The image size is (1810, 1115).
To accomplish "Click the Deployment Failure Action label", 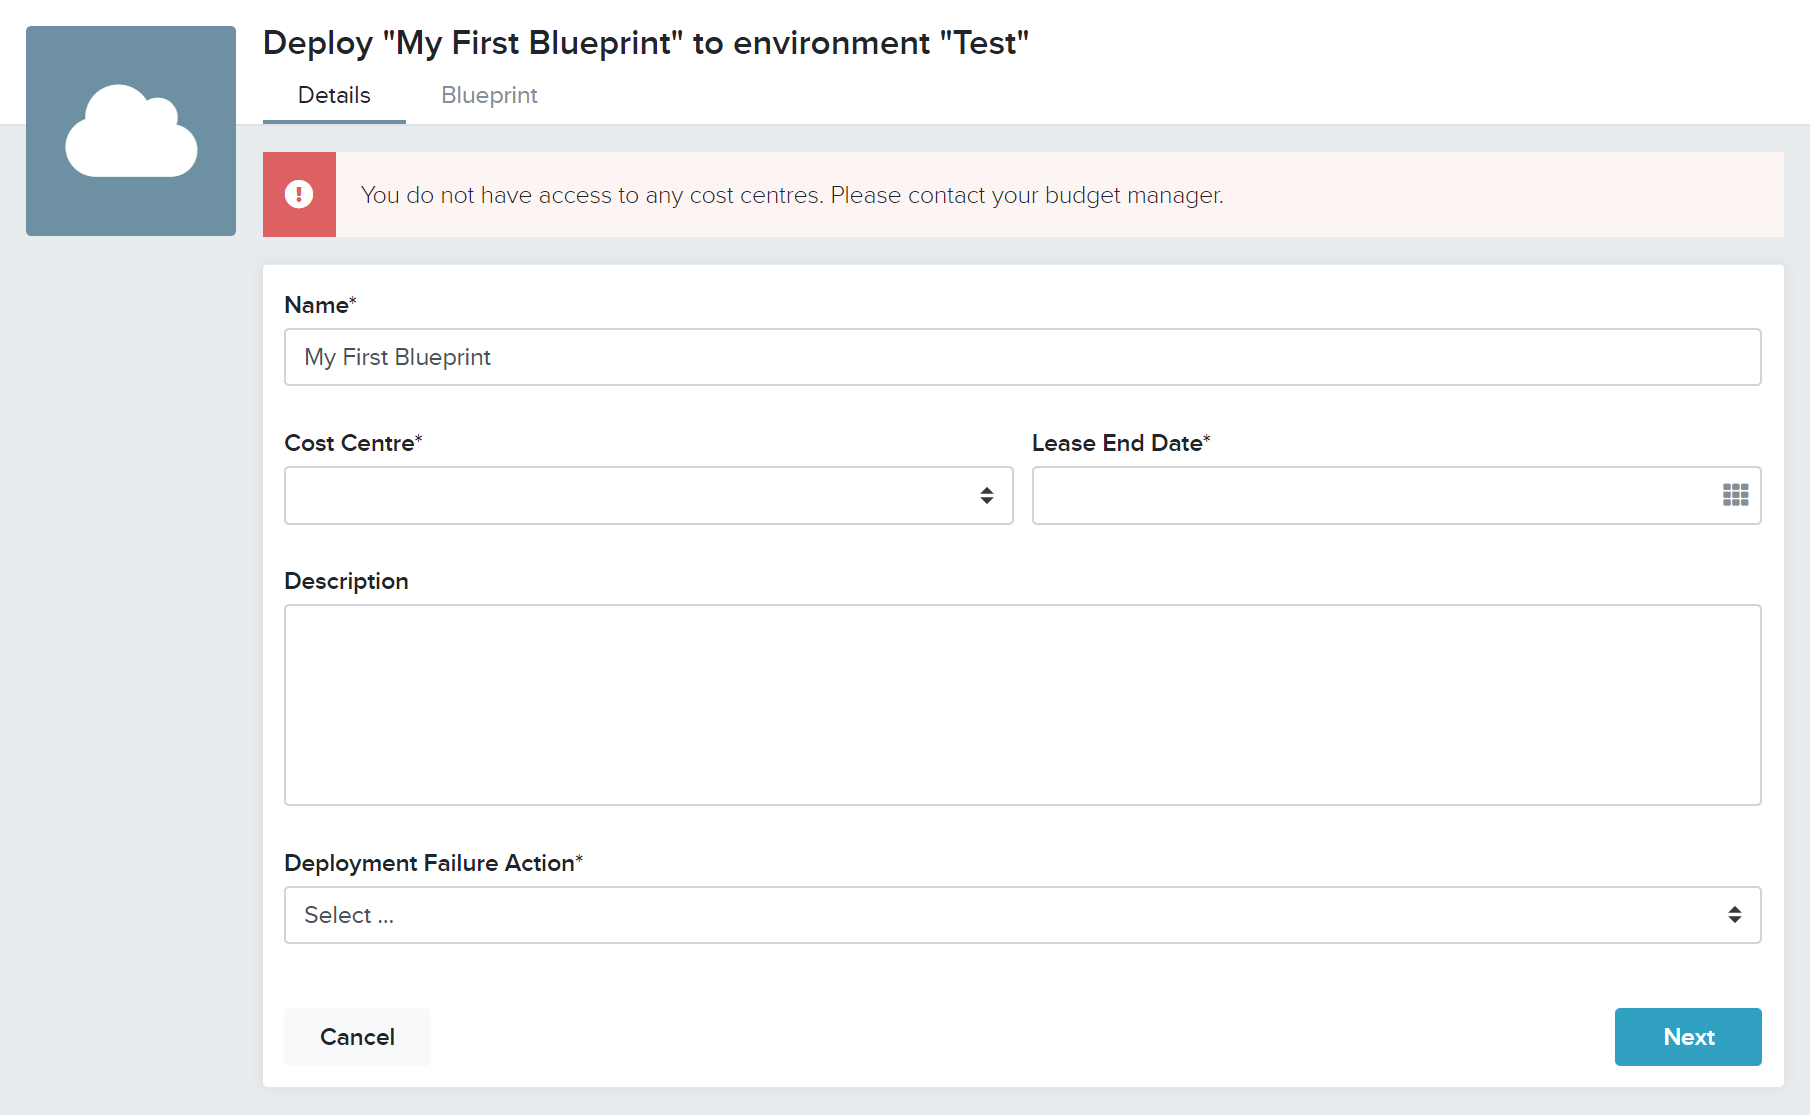I will coord(433,863).
